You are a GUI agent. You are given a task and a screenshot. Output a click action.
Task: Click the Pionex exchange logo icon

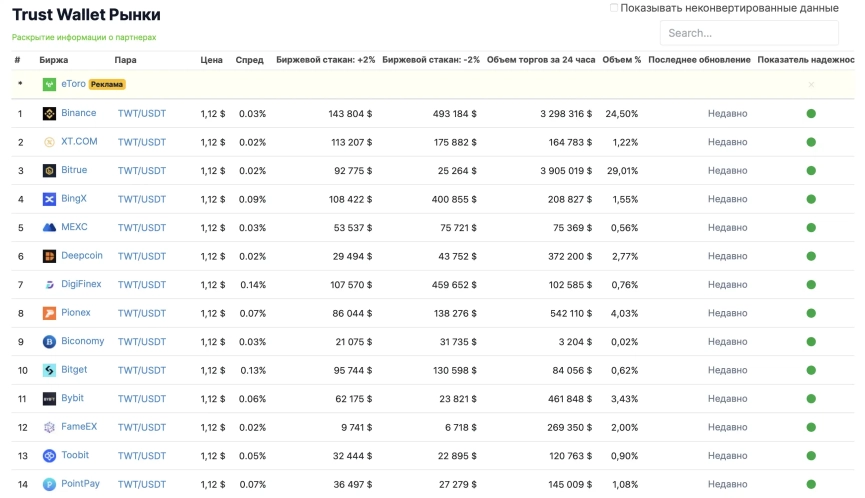[x=49, y=313]
